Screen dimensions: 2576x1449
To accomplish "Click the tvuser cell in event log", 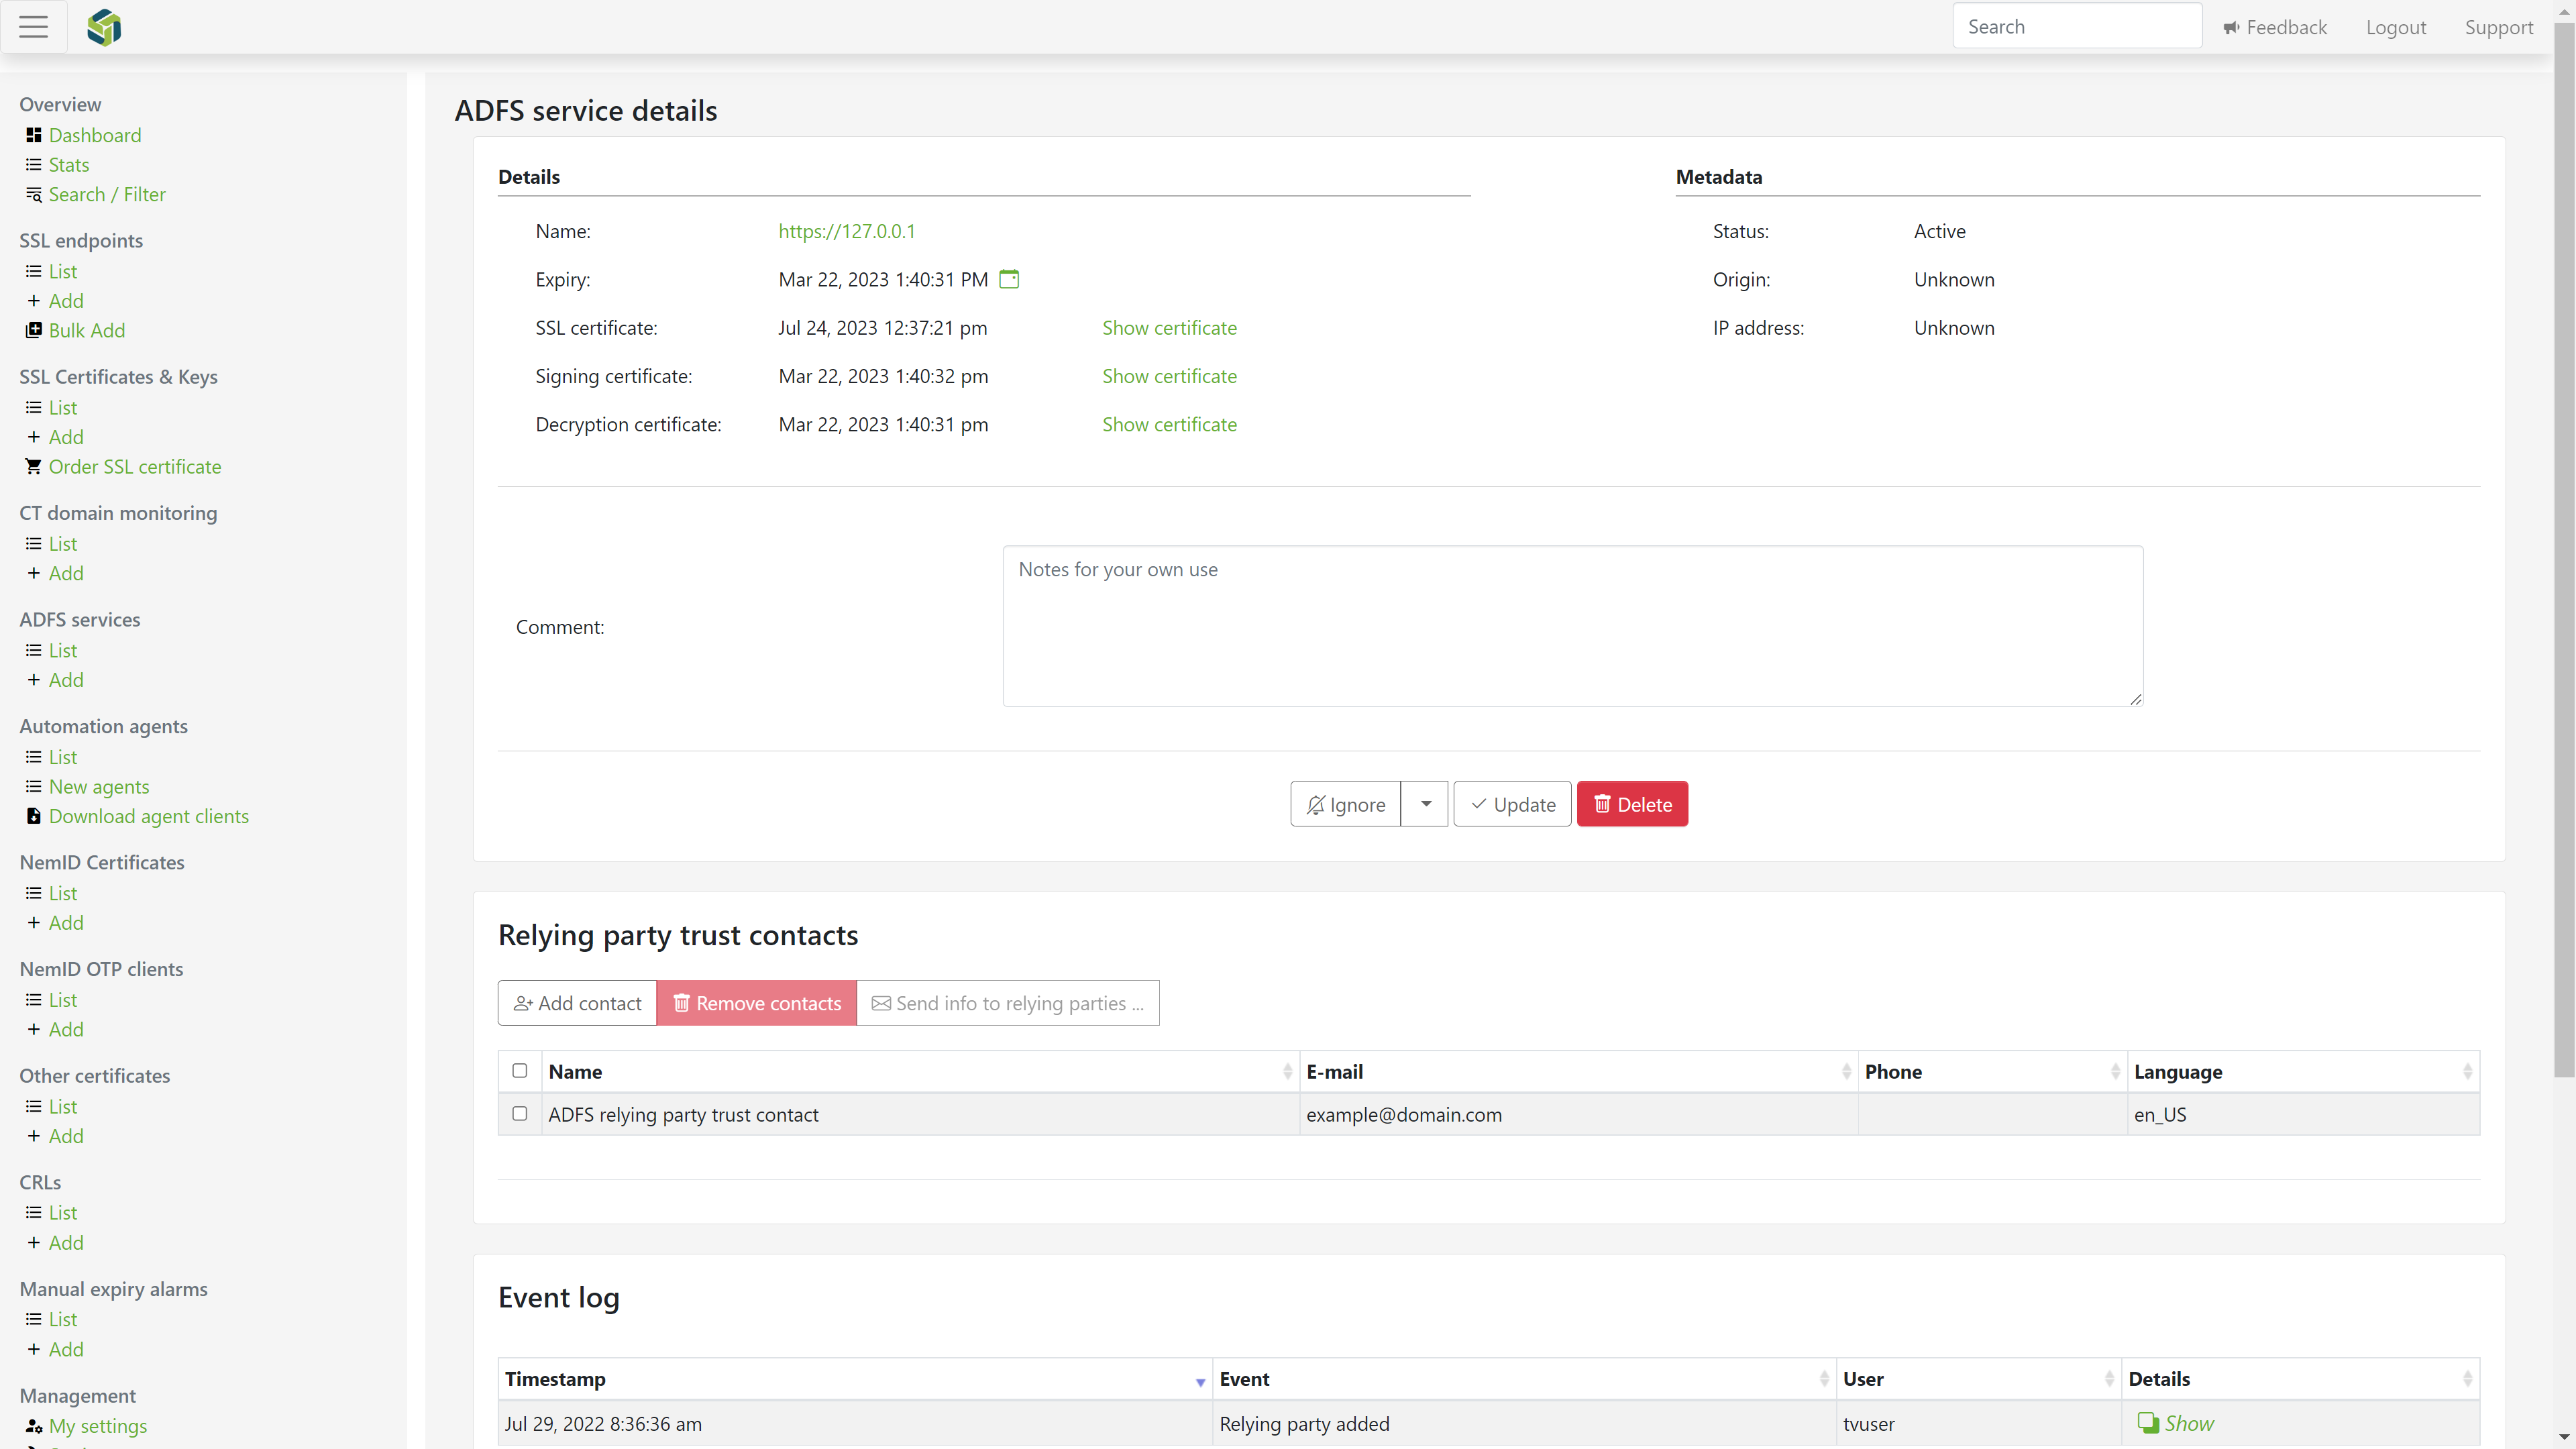I will coord(1979,1423).
